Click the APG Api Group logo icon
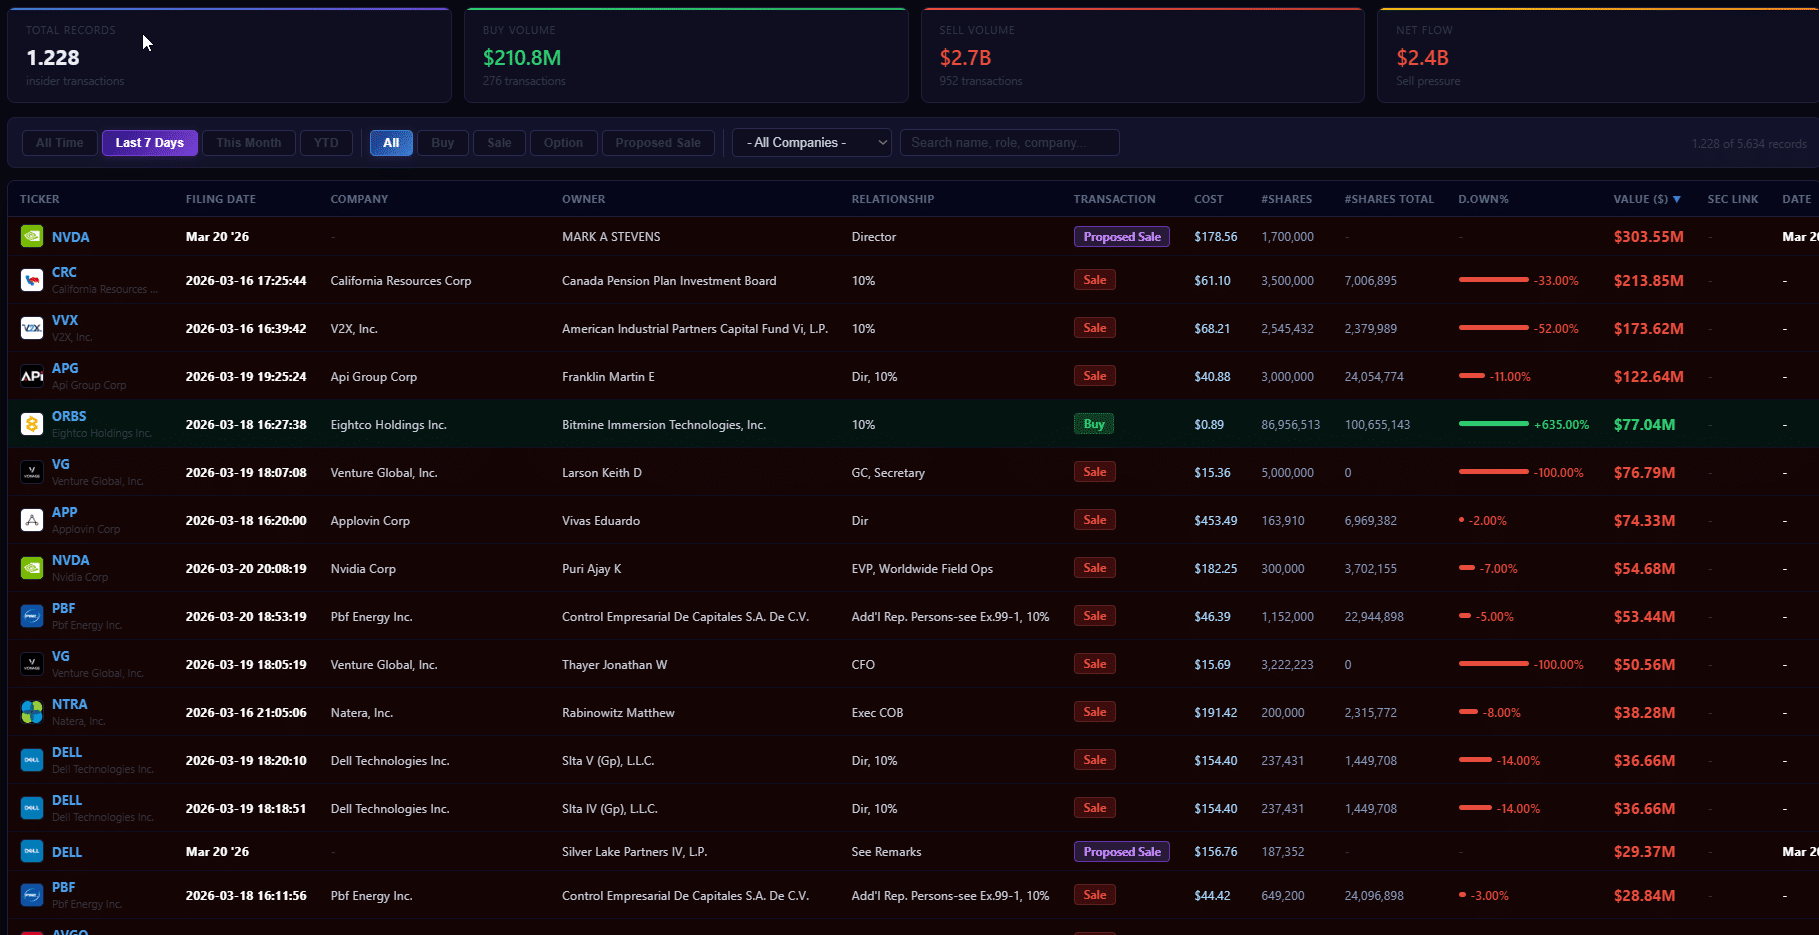The image size is (1819, 935). [32, 376]
